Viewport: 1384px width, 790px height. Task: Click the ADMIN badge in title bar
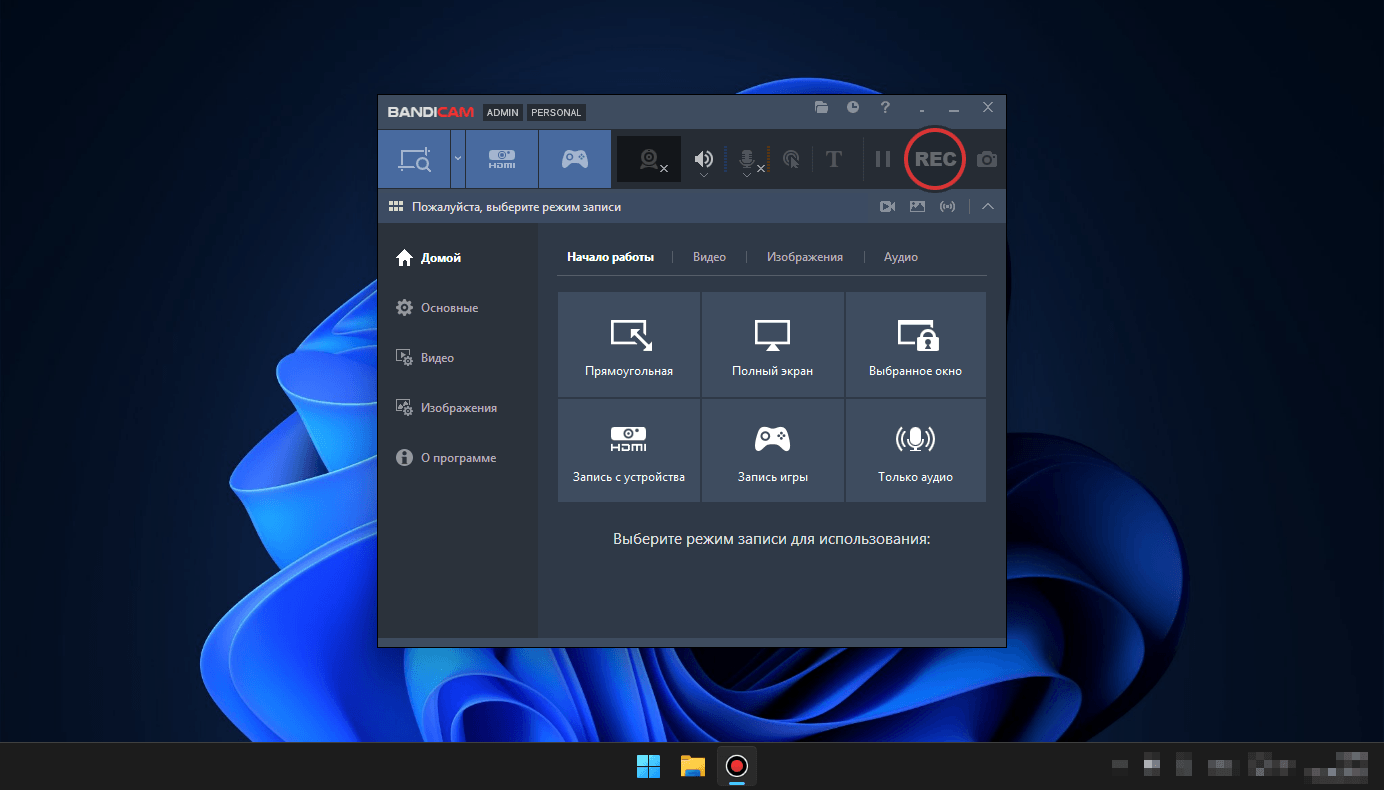(x=503, y=112)
